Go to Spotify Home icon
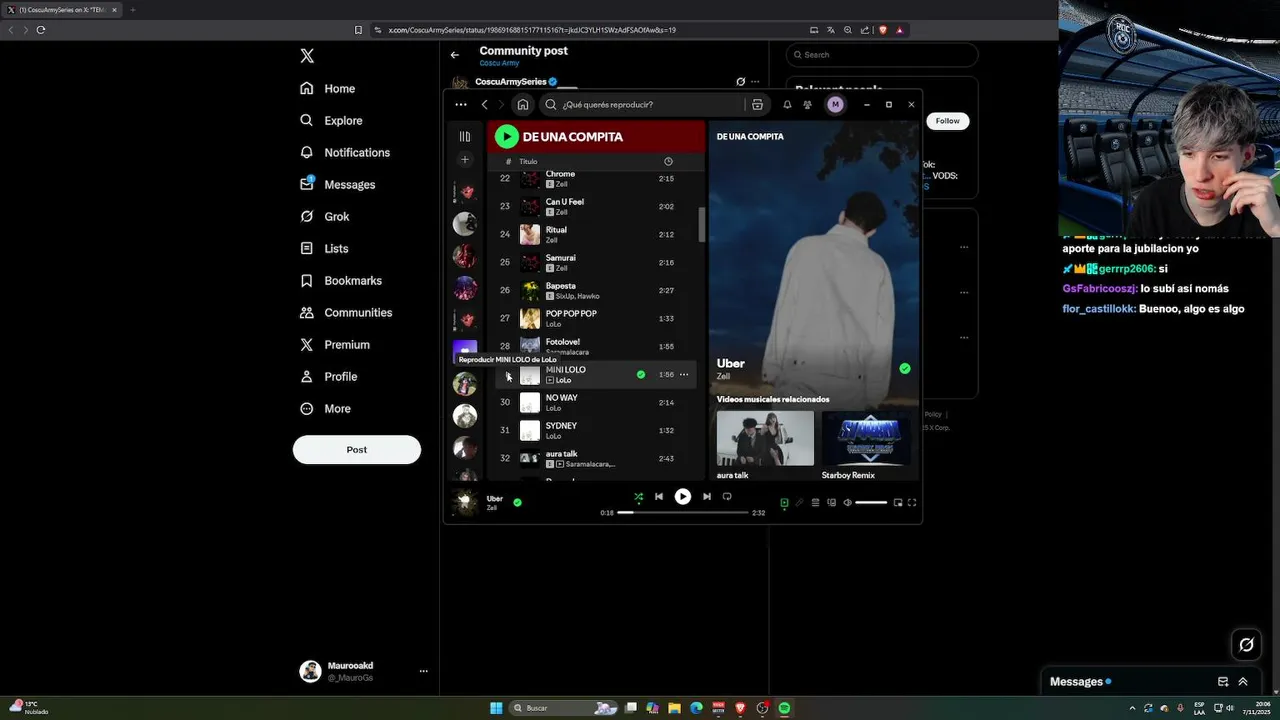Screen dimensions: 1280x720 522,104
